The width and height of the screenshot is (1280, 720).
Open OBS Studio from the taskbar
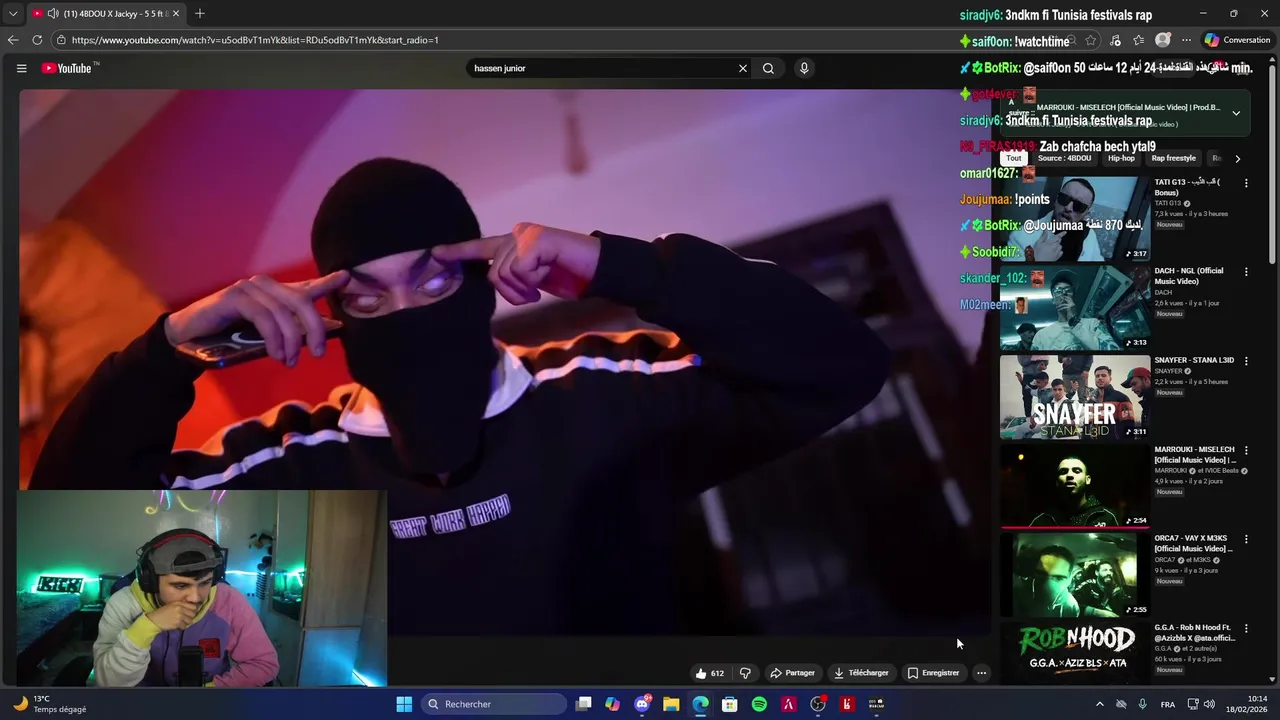[818, 704]
